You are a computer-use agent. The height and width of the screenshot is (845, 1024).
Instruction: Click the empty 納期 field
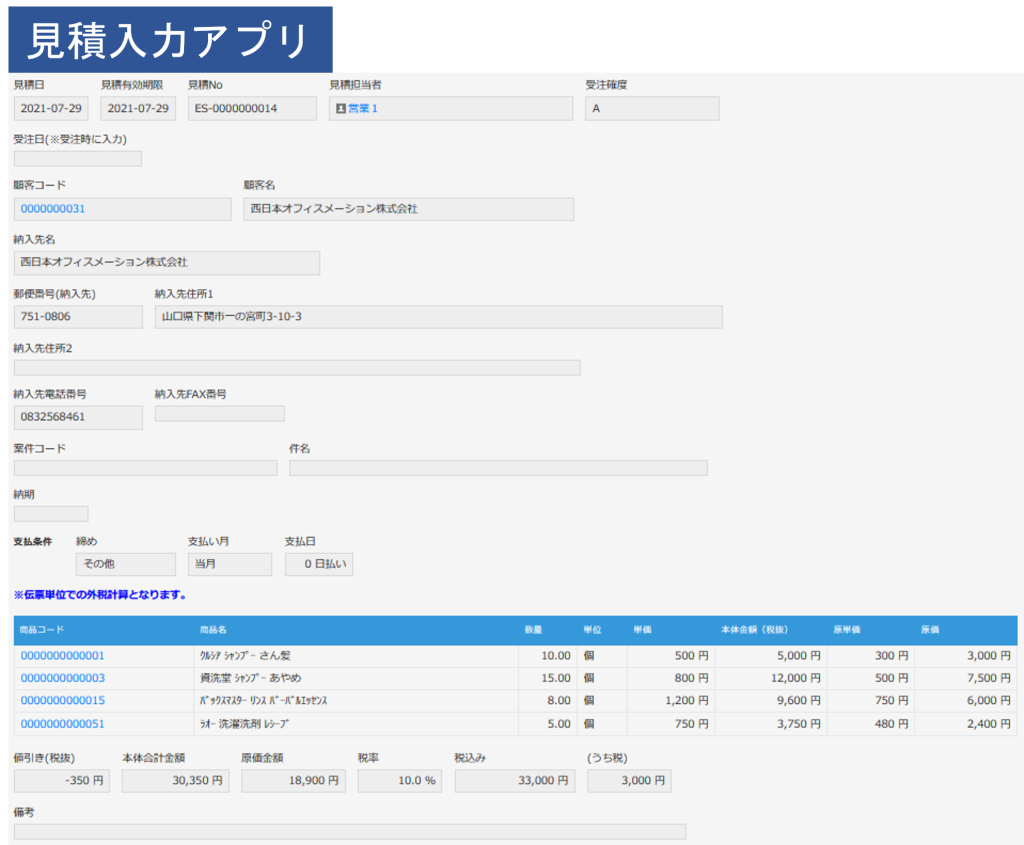click(x=51, y=513)
